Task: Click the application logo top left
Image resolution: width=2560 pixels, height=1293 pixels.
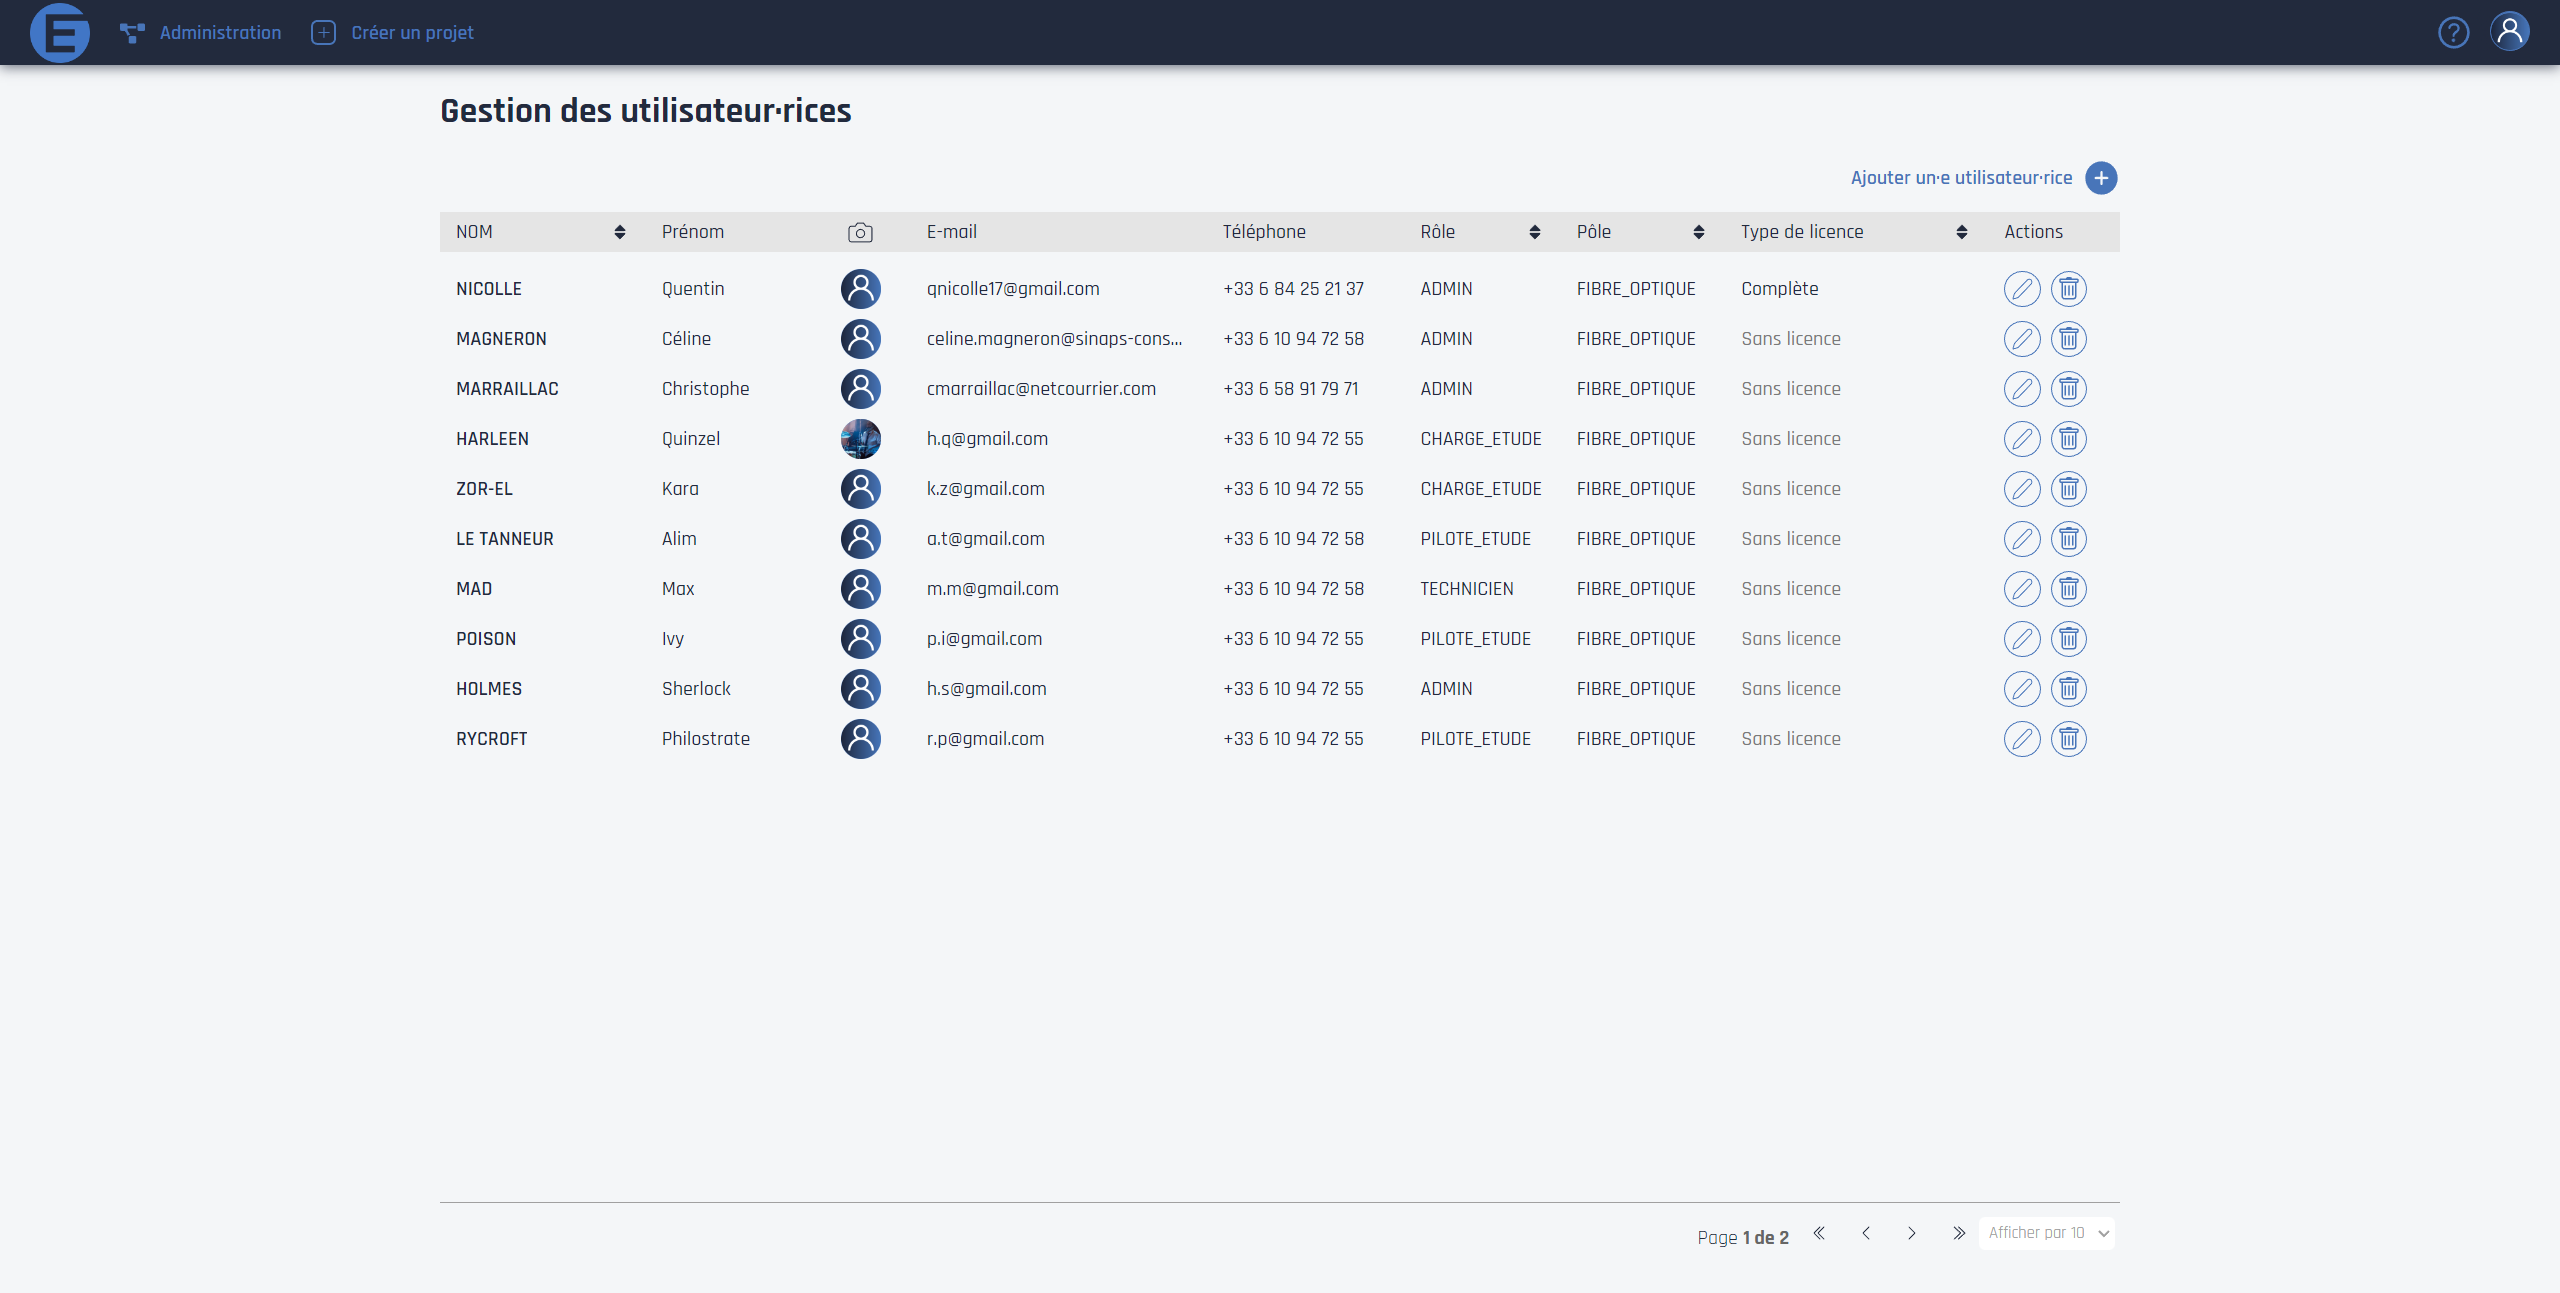Action: coord(60,32)
